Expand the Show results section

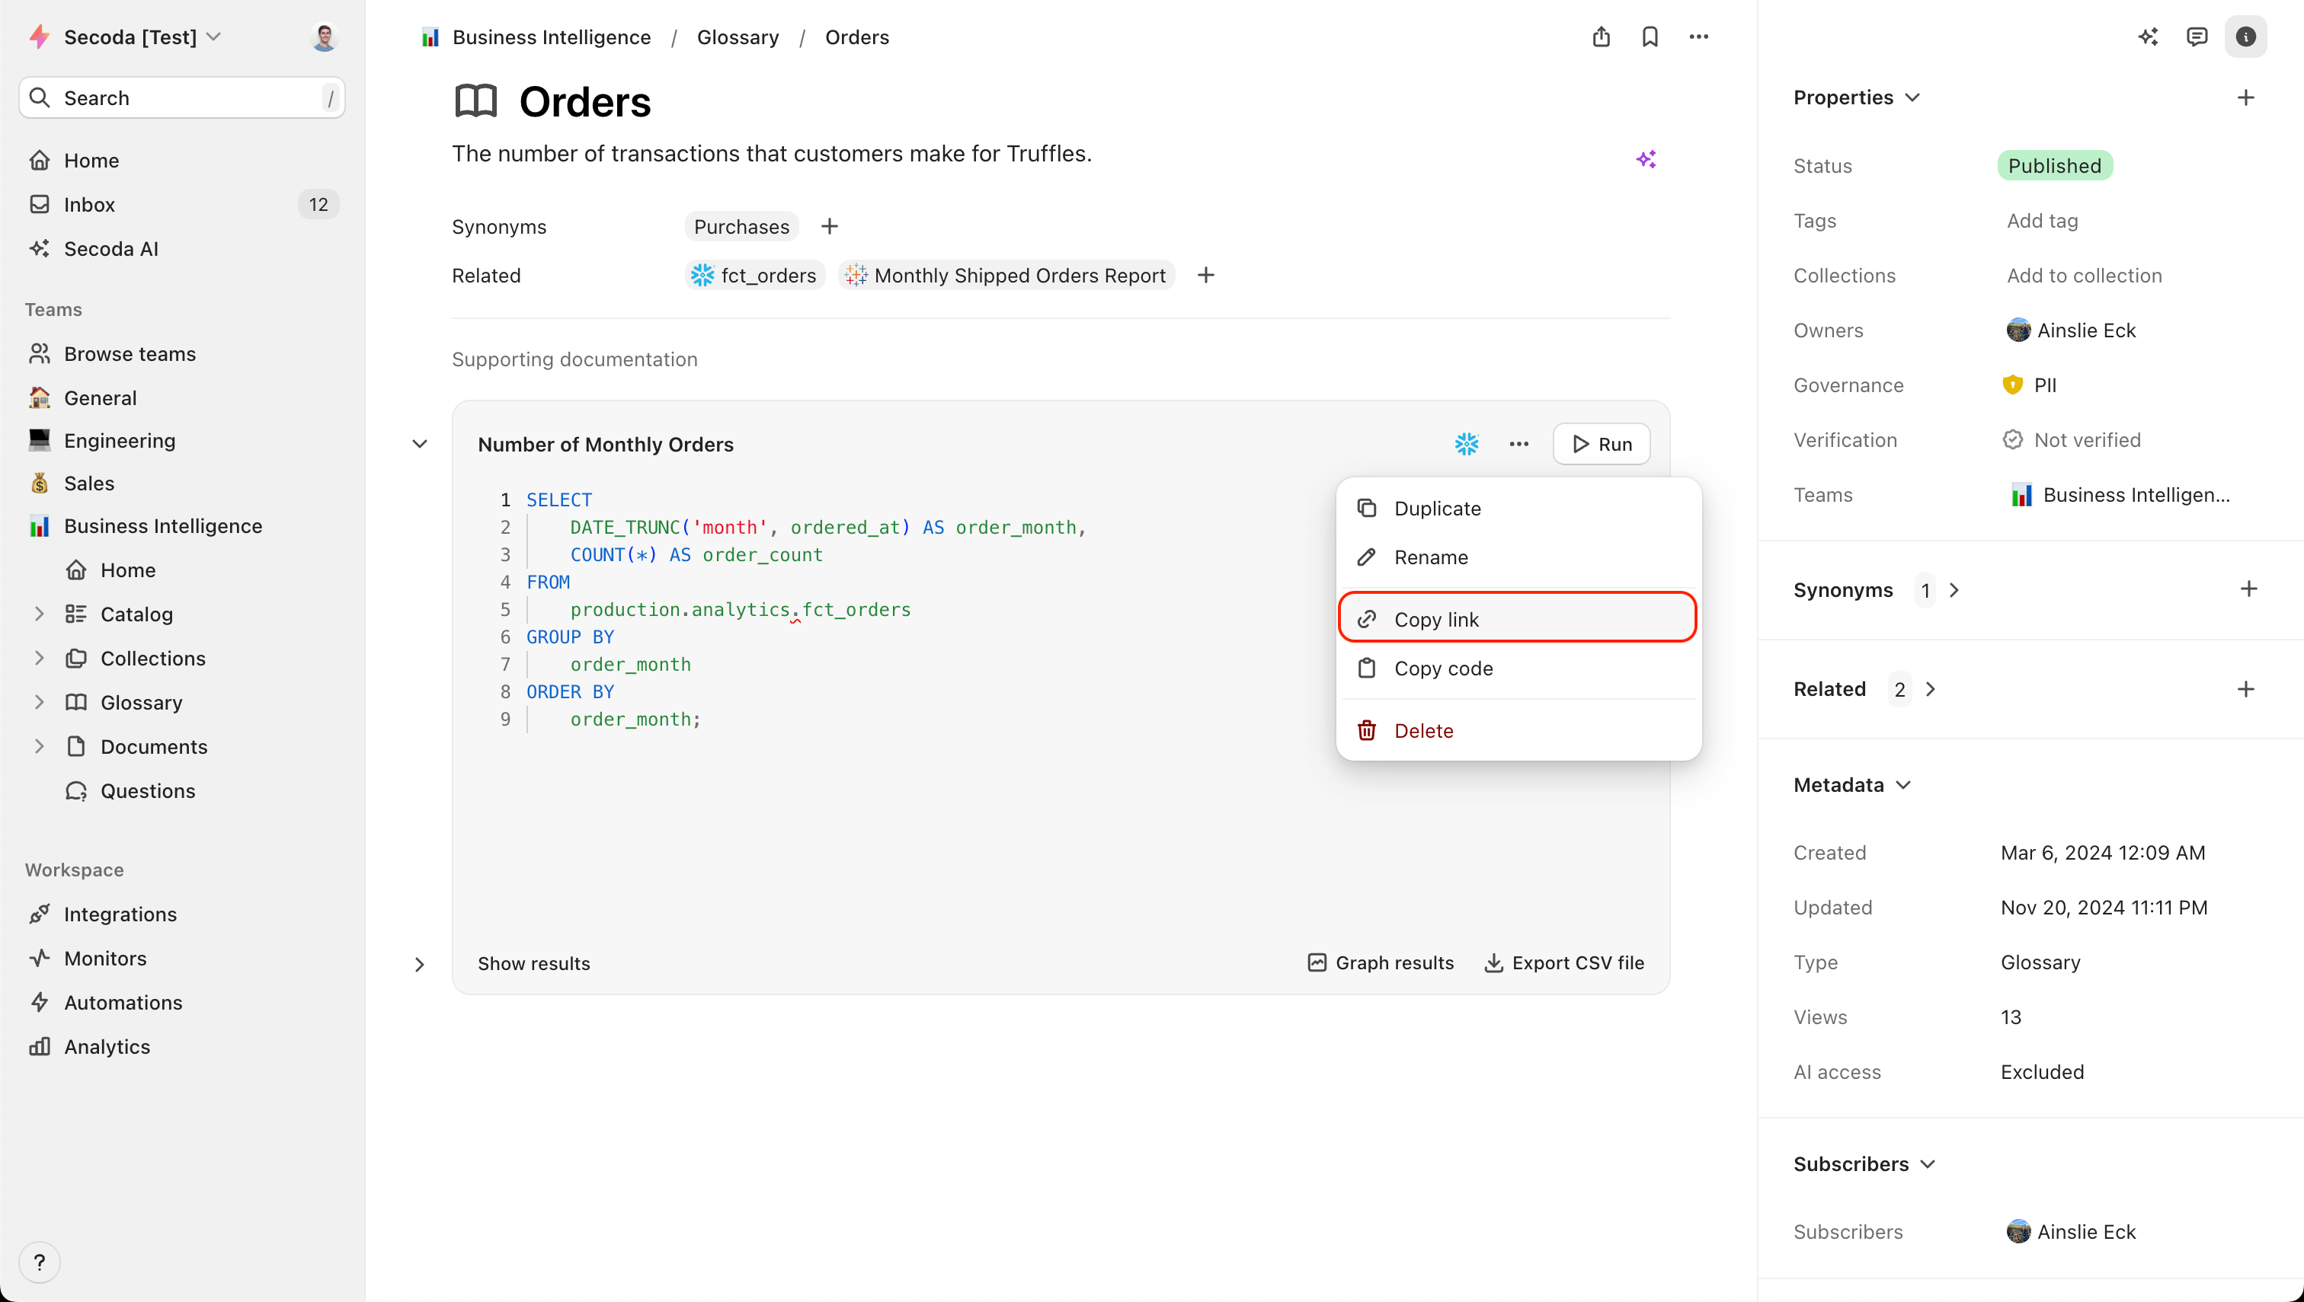click(420, 964)
